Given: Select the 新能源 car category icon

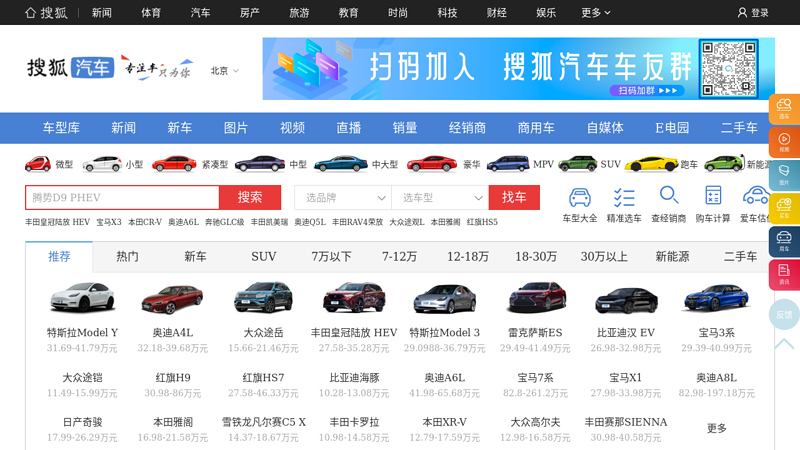Looking at the screenshot, I should pyautogui.click(x=724, y=164).
